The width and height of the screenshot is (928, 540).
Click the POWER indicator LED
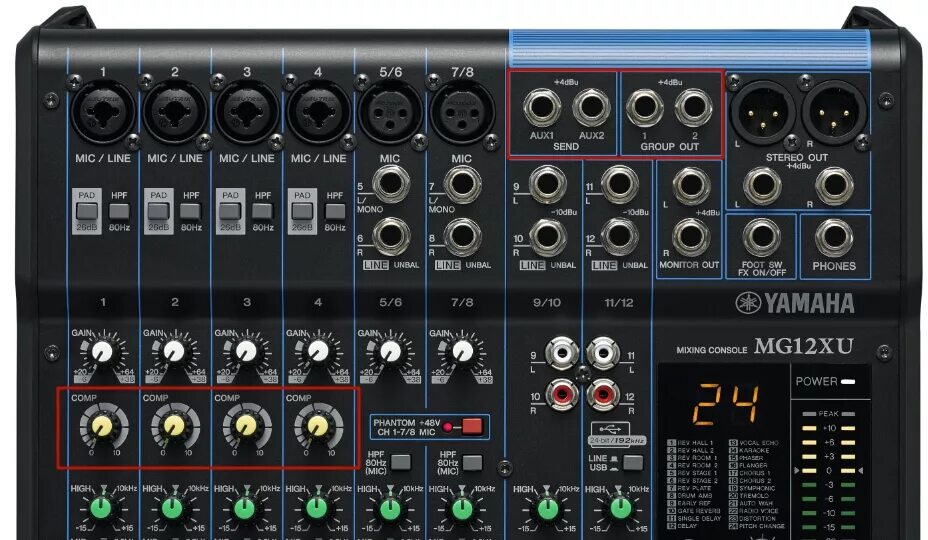[x=848, y=382]
